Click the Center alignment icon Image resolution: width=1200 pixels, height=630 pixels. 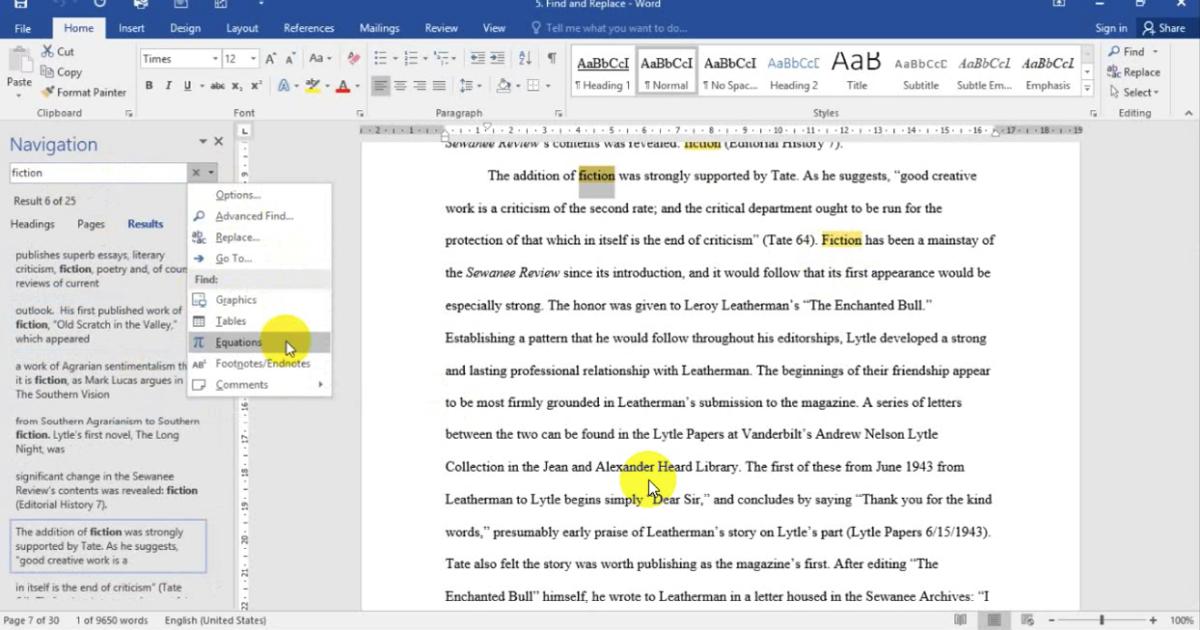pyautogui.click(x=400, y=86)
